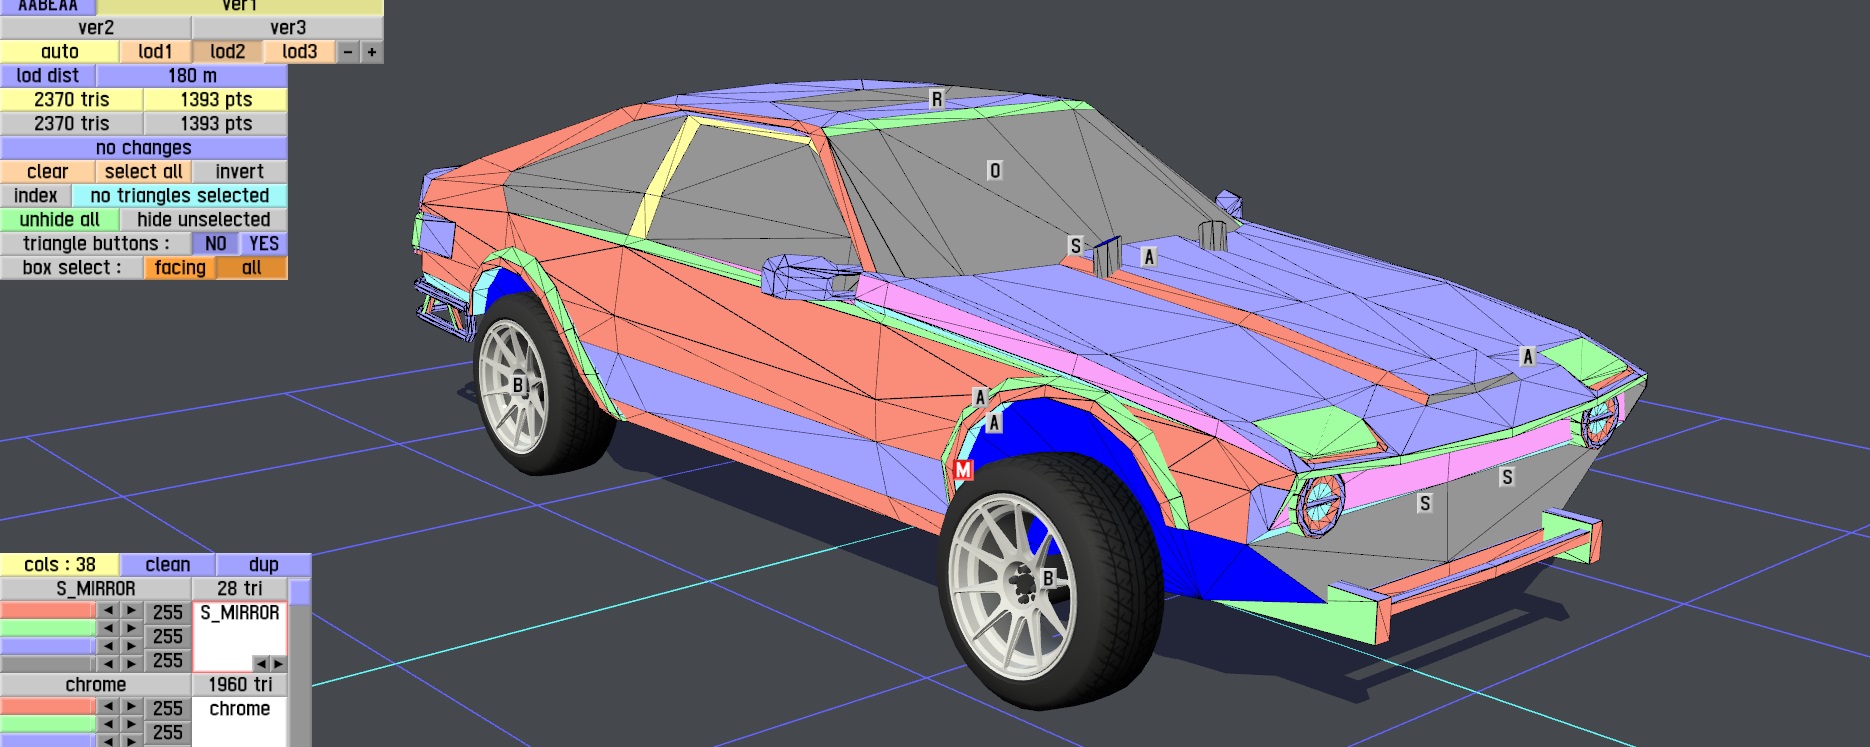The height and width of the screenshot is (747, 1870).
Task: Click the lod dist button
Action: pos(48,76)
